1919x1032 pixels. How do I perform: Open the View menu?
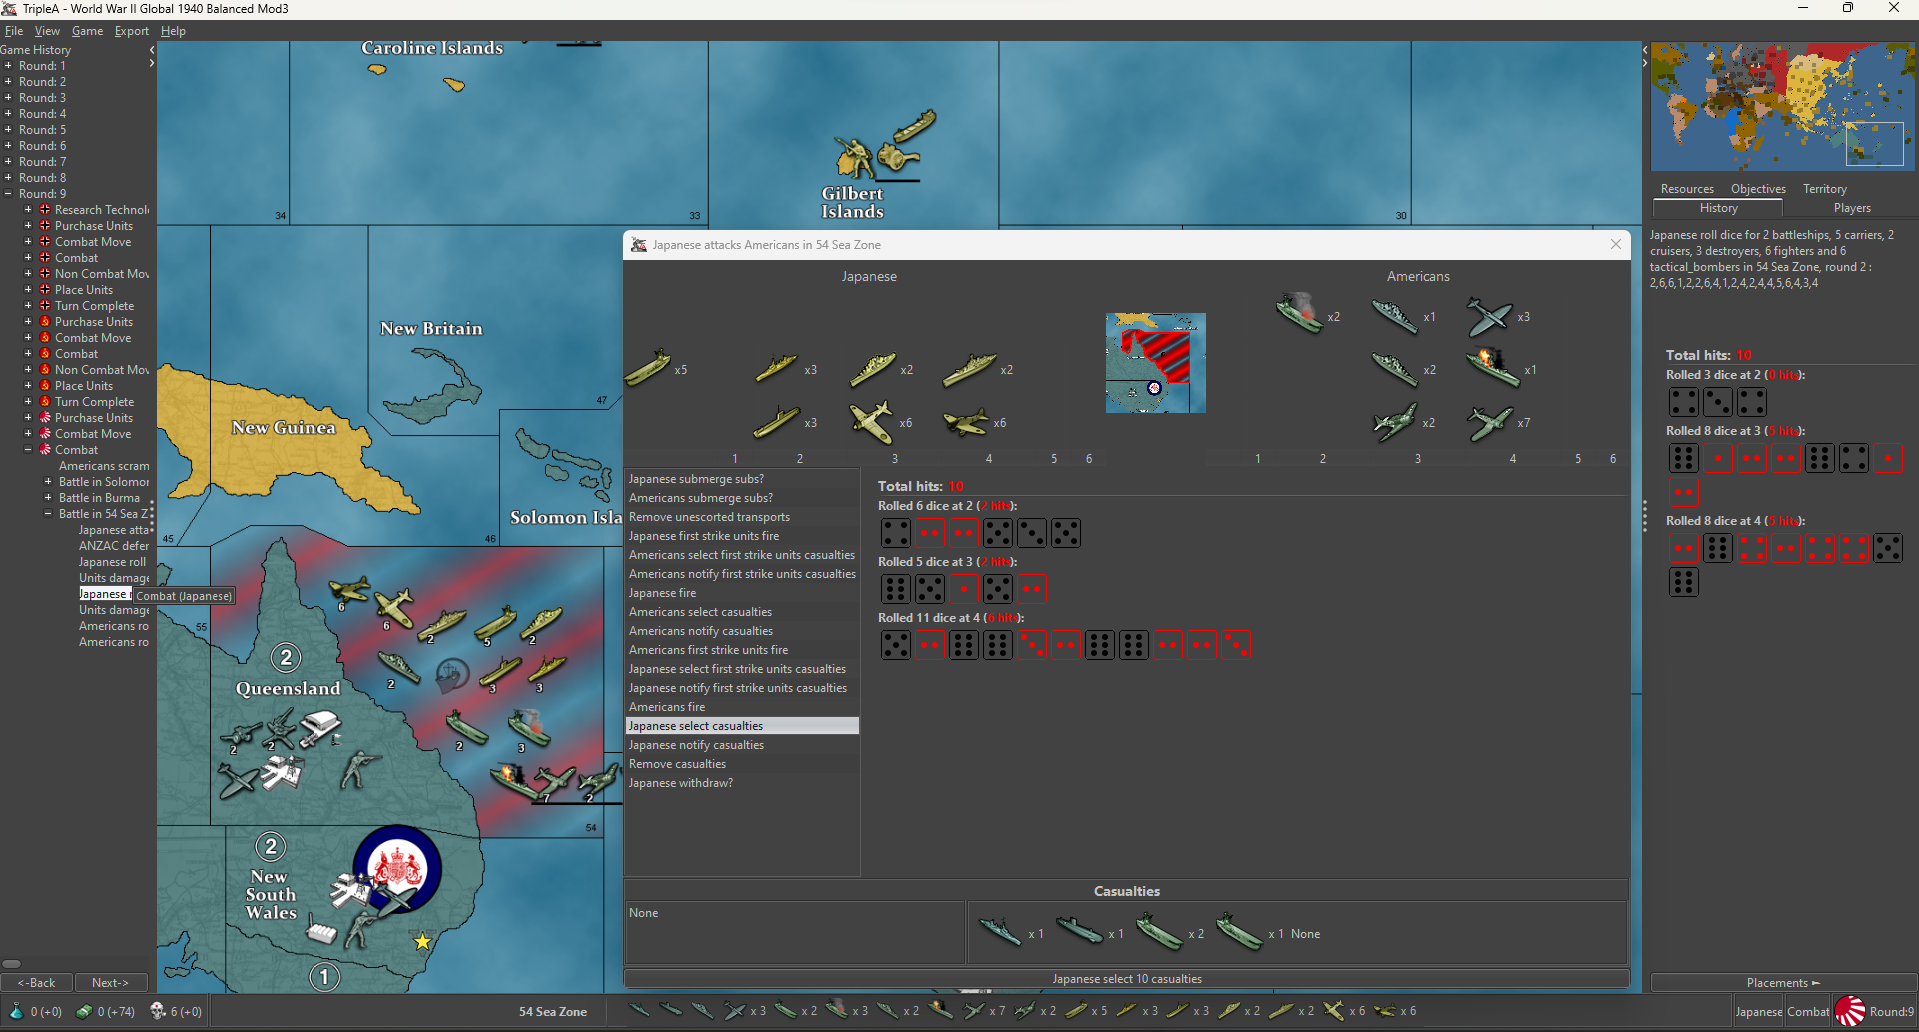coord(47,31)
